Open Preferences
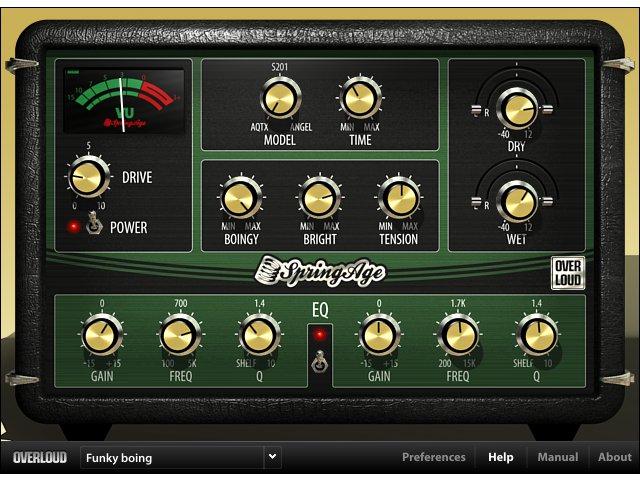 pos(433,457)
